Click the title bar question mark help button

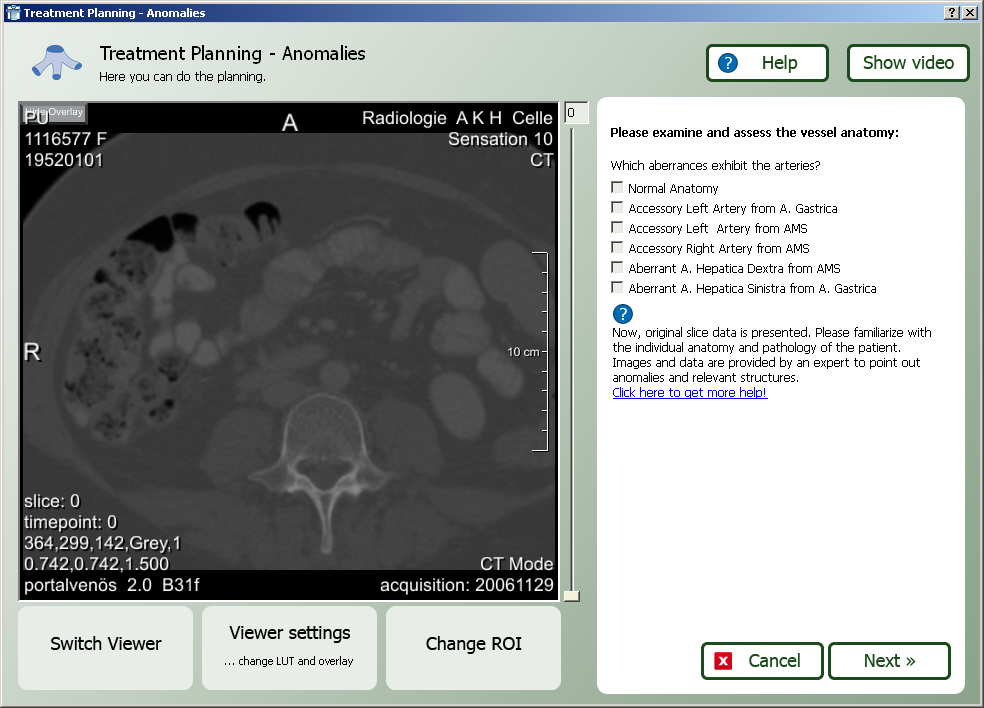(x=950, y=12)
